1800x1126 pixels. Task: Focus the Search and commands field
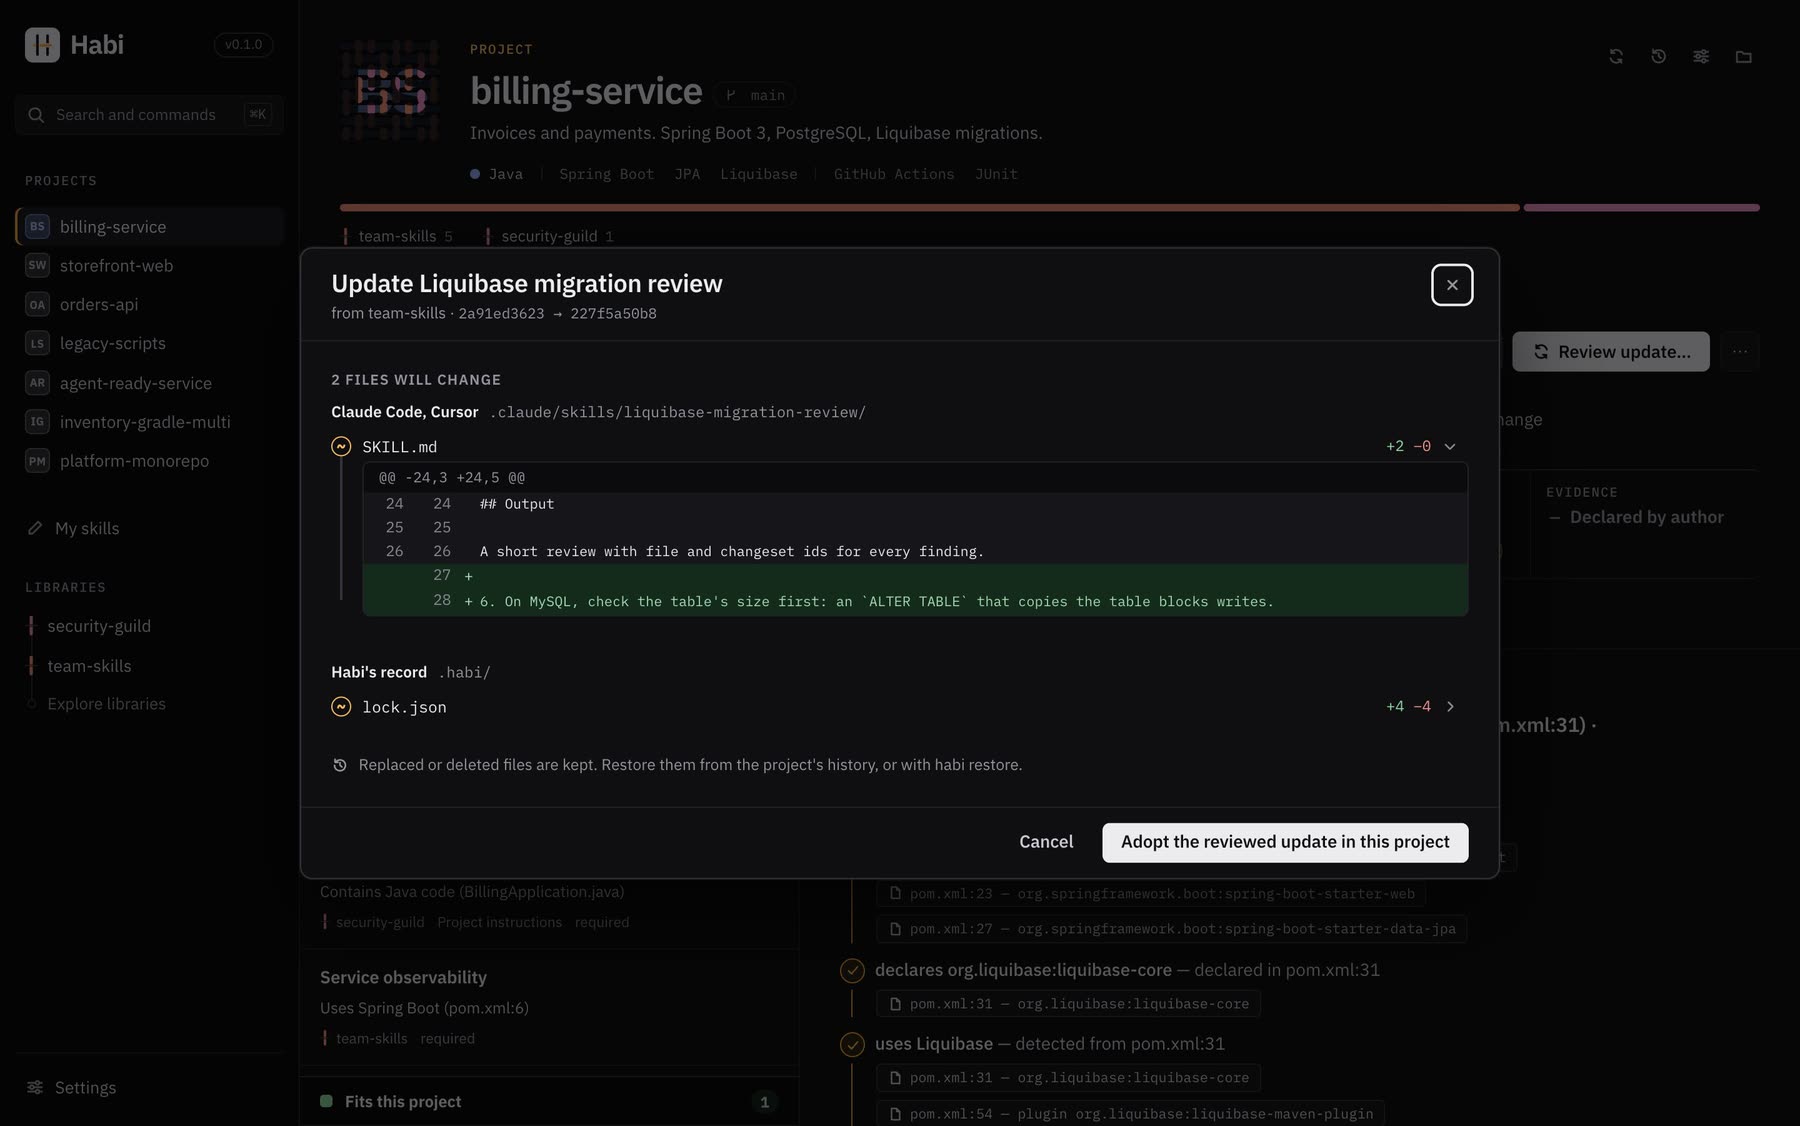click(149, 115)
